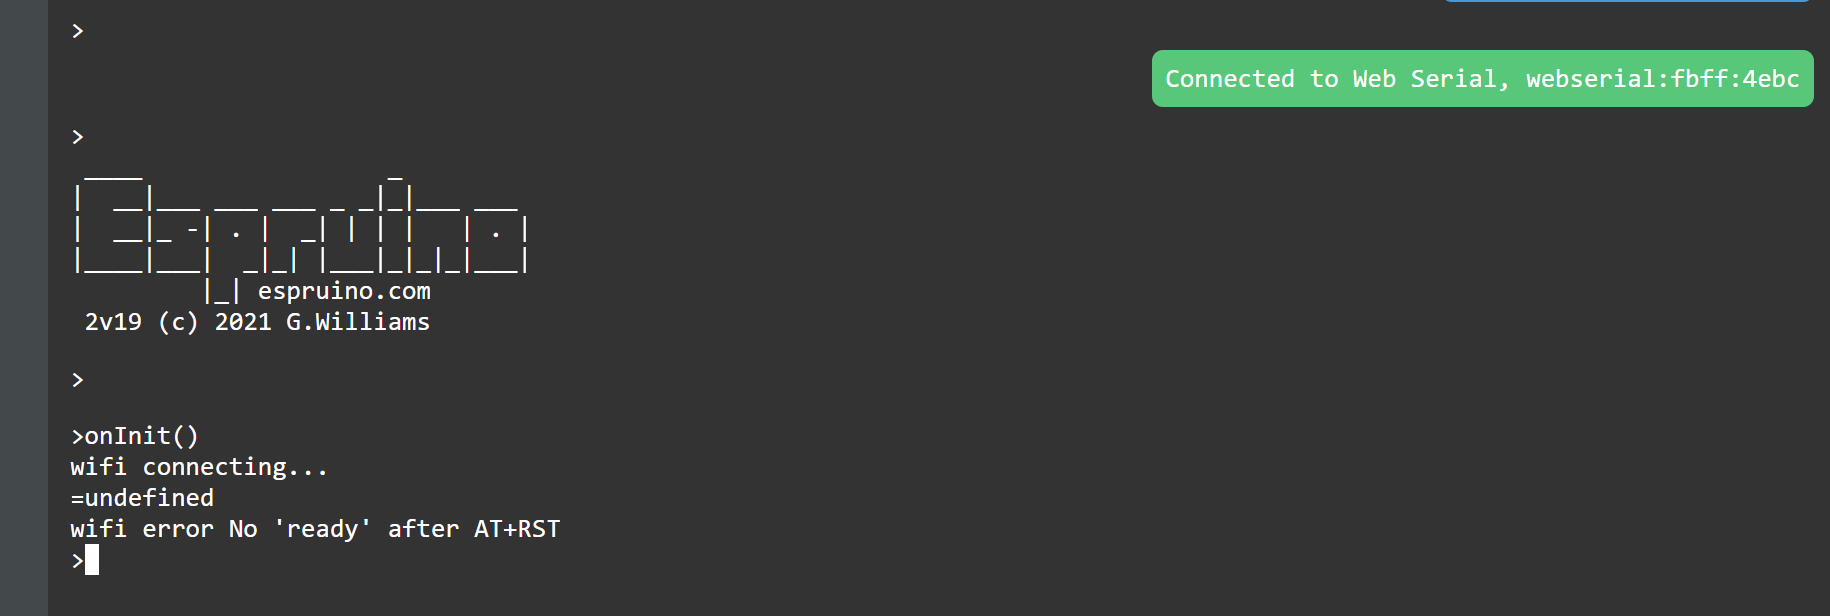Viewport: 1830px width, 616px height.
Task: Click the 'Web Serial' words in the notification
Action: click(1431, 79)
